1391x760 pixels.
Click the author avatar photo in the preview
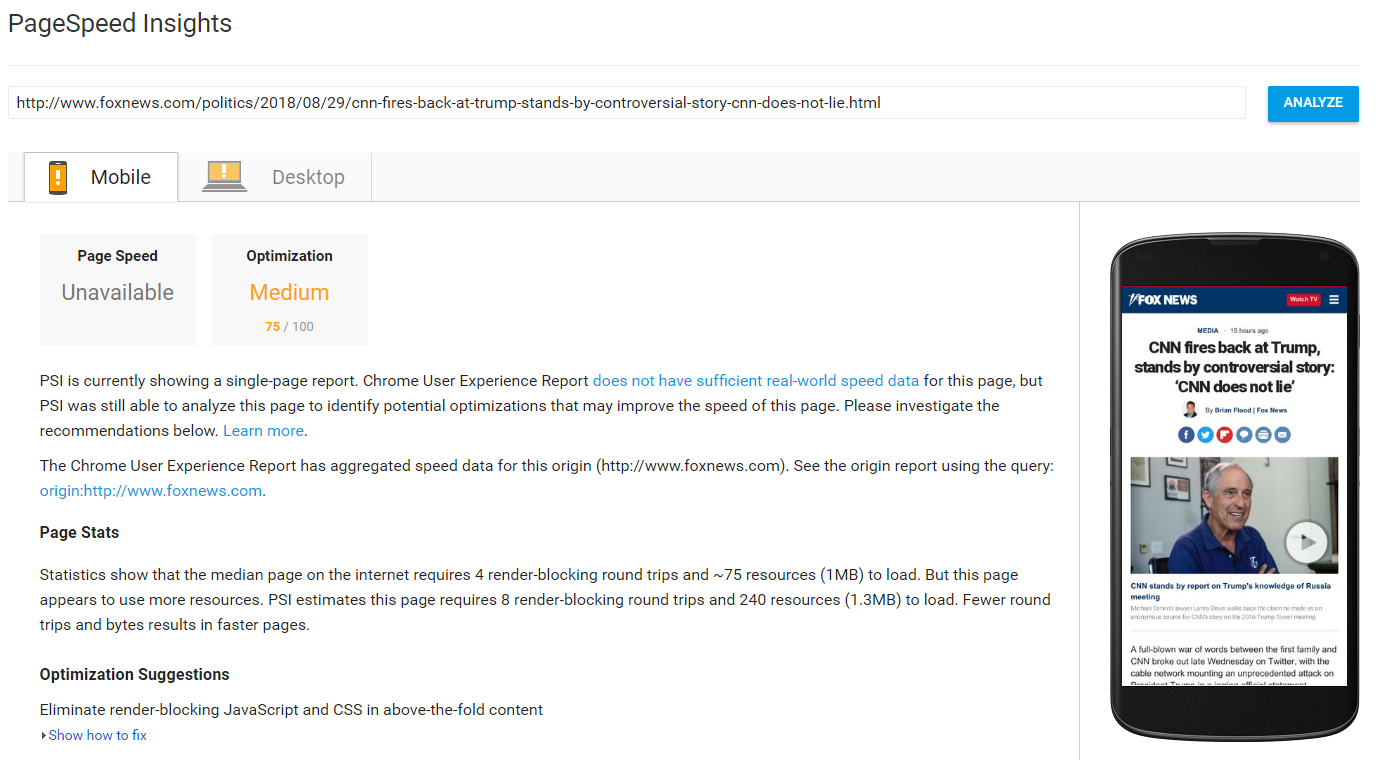click(x=1190, y=409)
